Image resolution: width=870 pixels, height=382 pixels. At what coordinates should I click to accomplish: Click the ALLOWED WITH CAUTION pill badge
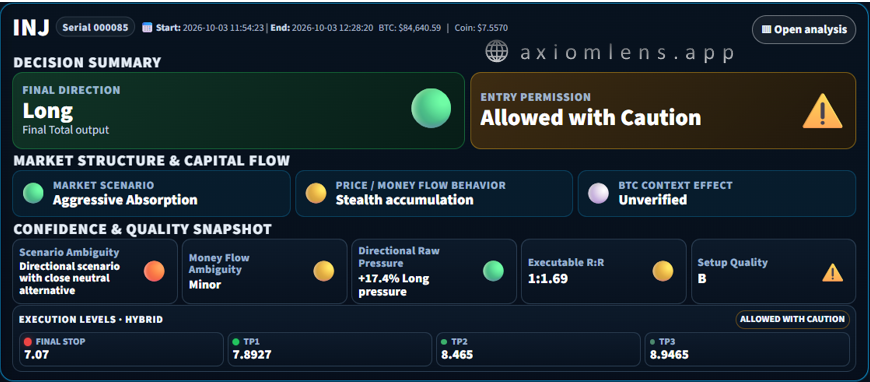[x=792, y=319]
